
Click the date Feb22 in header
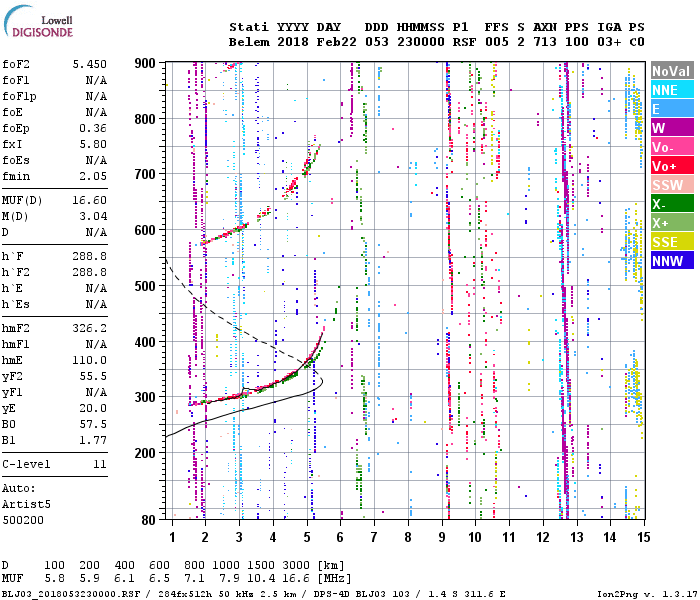click(x=337, y=42)
